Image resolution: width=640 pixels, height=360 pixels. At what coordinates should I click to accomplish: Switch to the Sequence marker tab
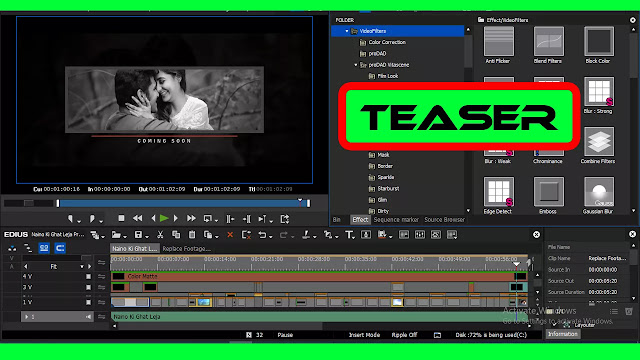click(x=396, y=220)
